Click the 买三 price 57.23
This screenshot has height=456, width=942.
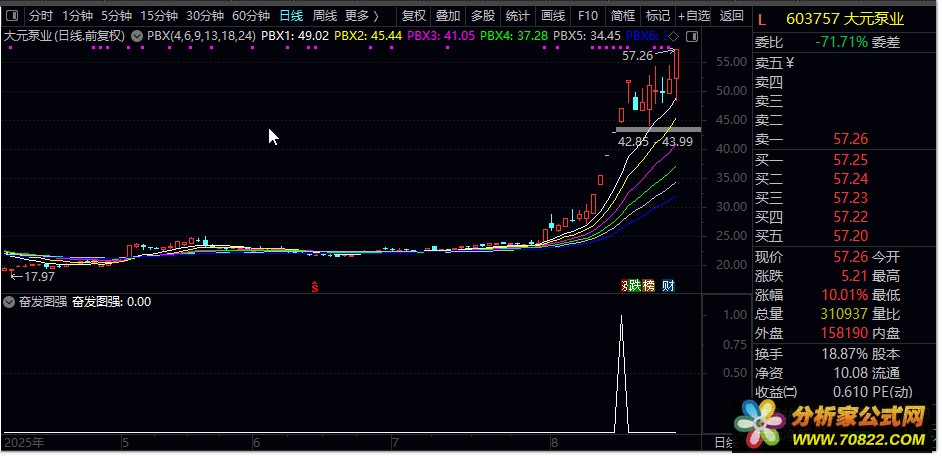pos(851,198)
